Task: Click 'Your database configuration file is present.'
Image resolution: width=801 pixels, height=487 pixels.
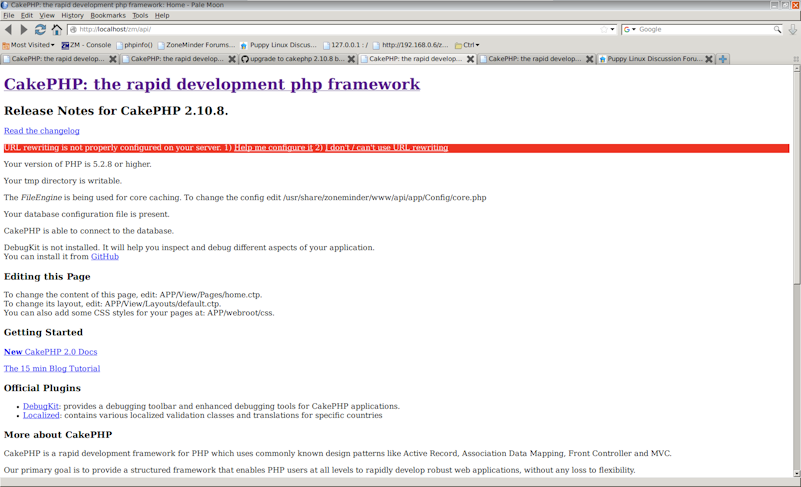Action: pos(87,214)
